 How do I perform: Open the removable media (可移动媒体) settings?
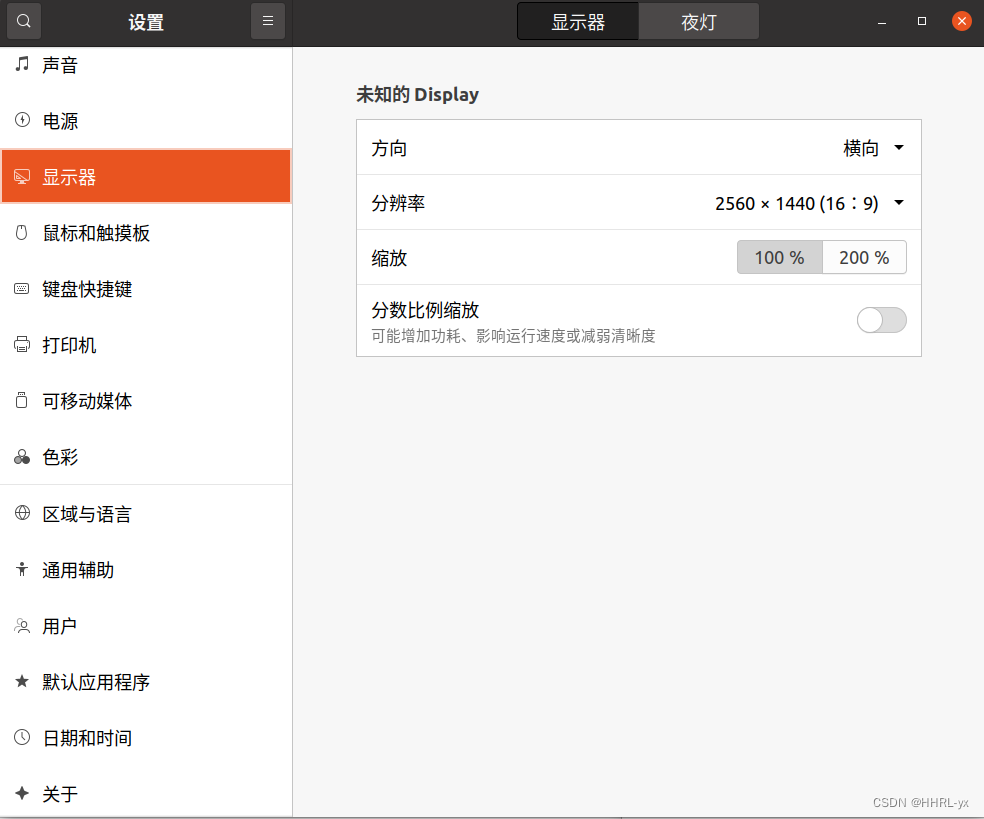tap(87, 401)
